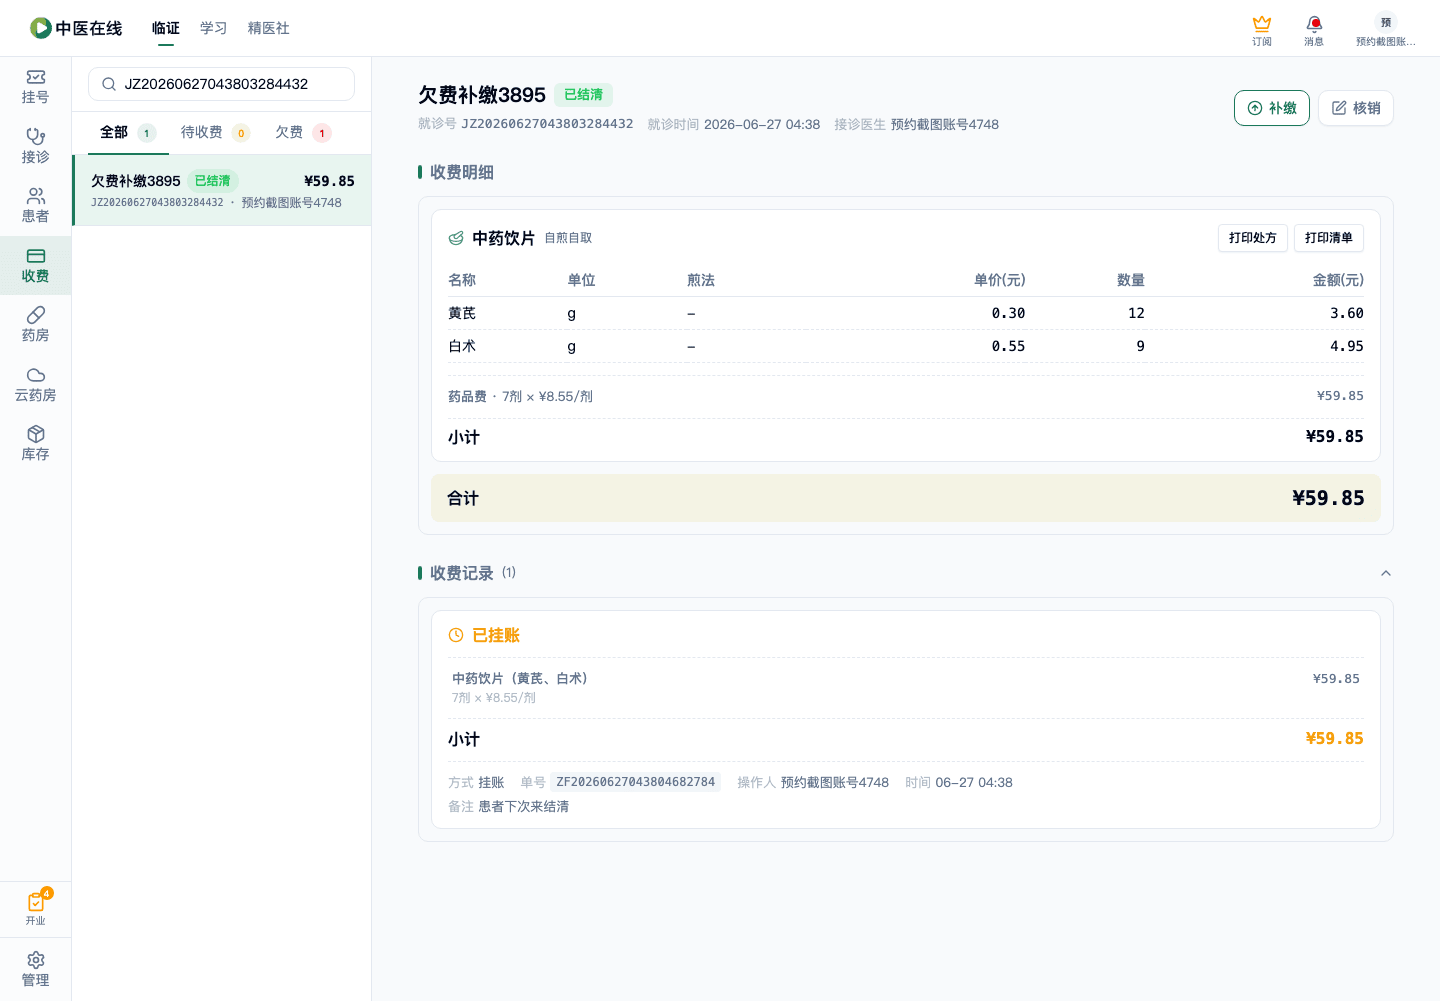This screenshot has width=1440, height=1001.
Task: Click the 核销 button
Action: click(x=1356, y=108)
